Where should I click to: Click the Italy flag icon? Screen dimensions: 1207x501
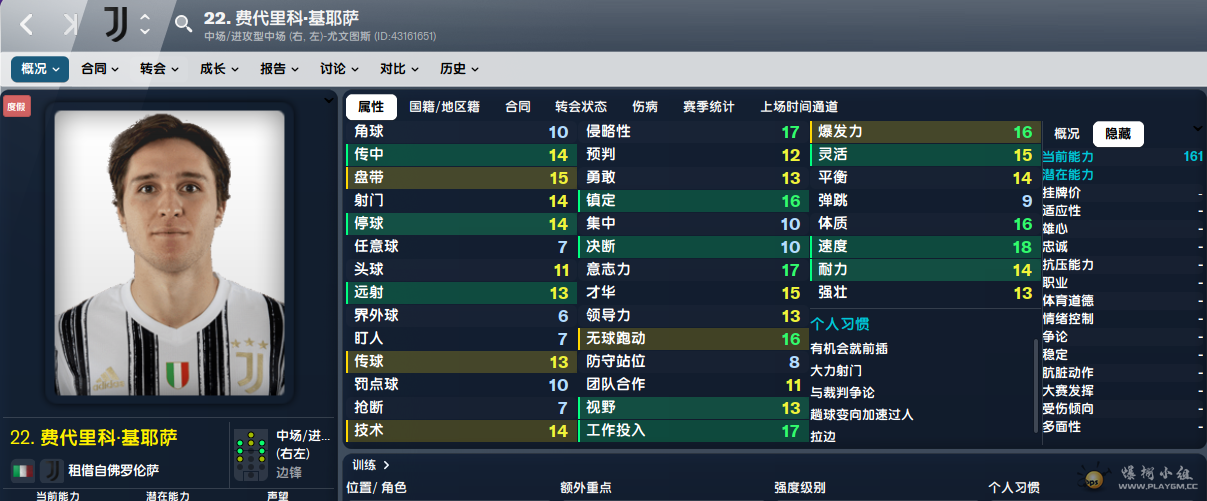[22, 470]
